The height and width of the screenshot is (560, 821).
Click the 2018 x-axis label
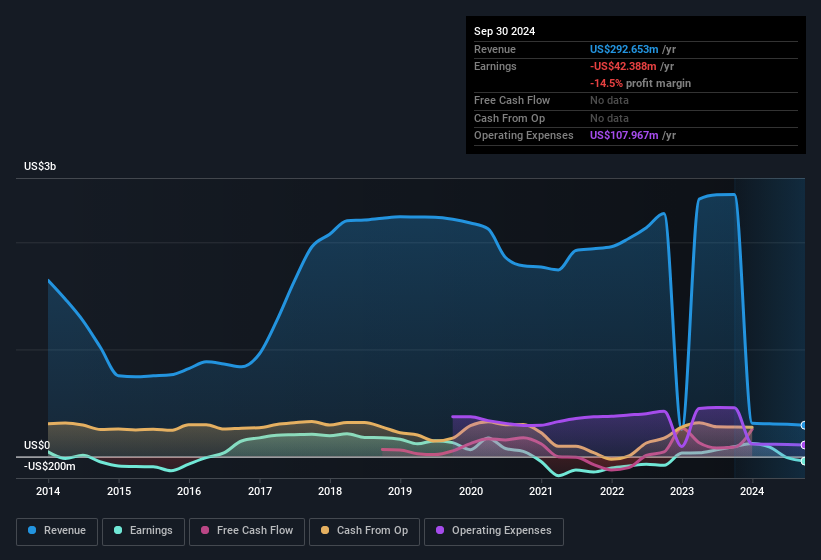[x=330, y=491]
